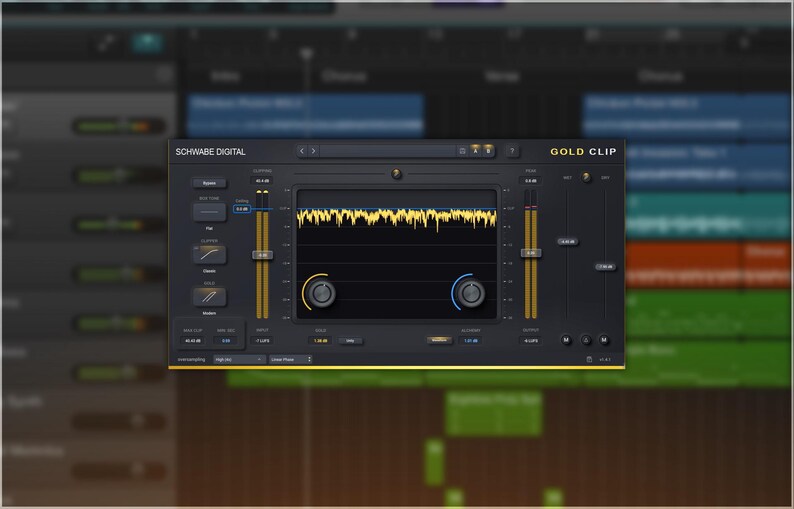Click the Clipping 40.4 dB readout
Viewport: 794px width, 509px height.
pos(262,180)
